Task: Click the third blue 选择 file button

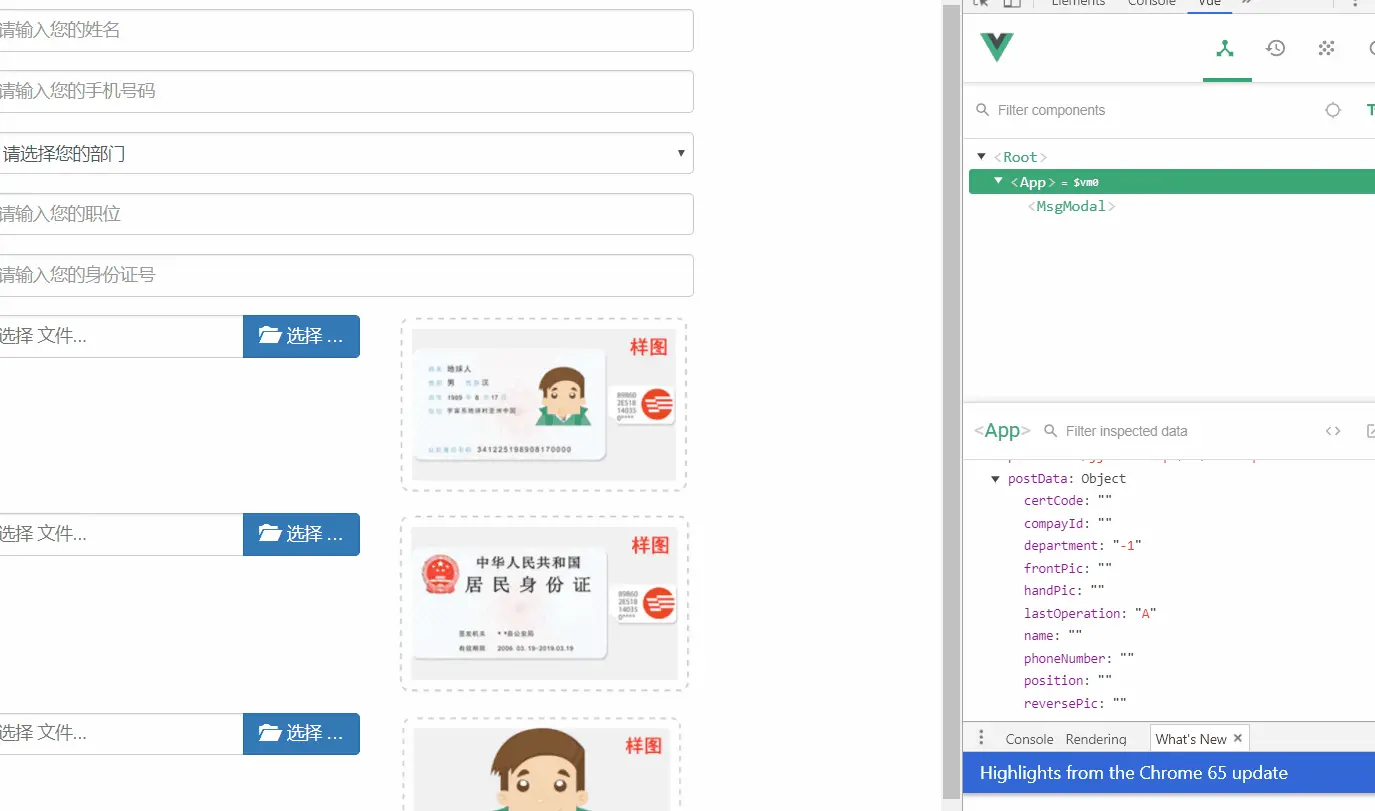Action: [301, 733]
